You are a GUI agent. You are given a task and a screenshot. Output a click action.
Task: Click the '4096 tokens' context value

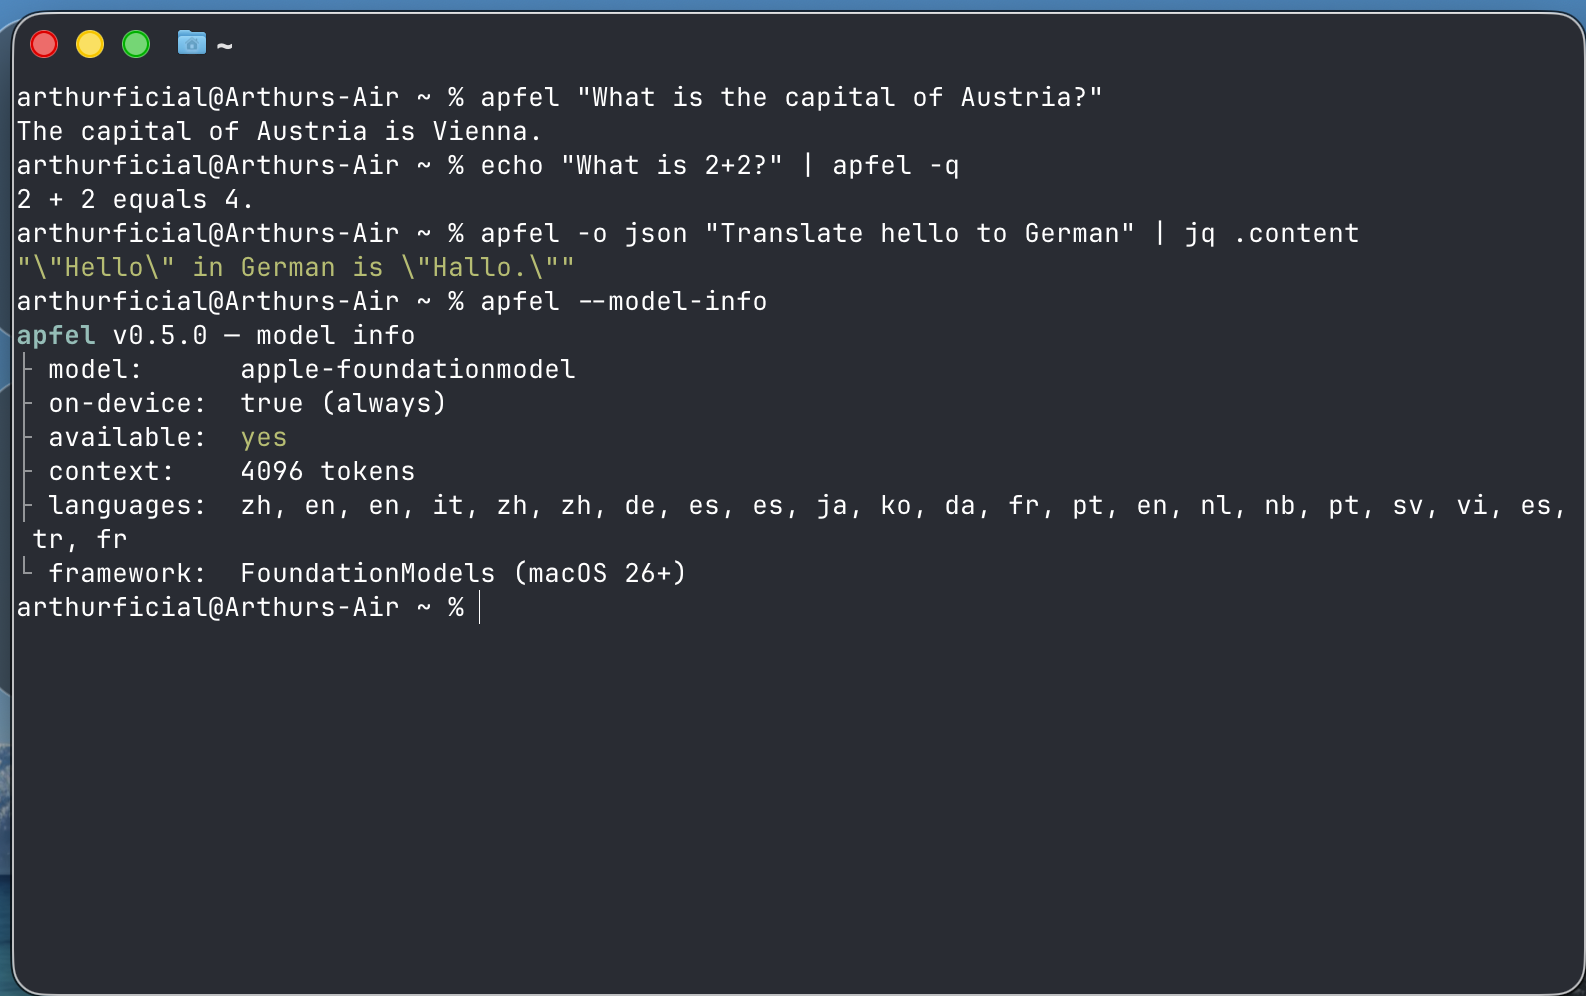click(x=327, y=471)
